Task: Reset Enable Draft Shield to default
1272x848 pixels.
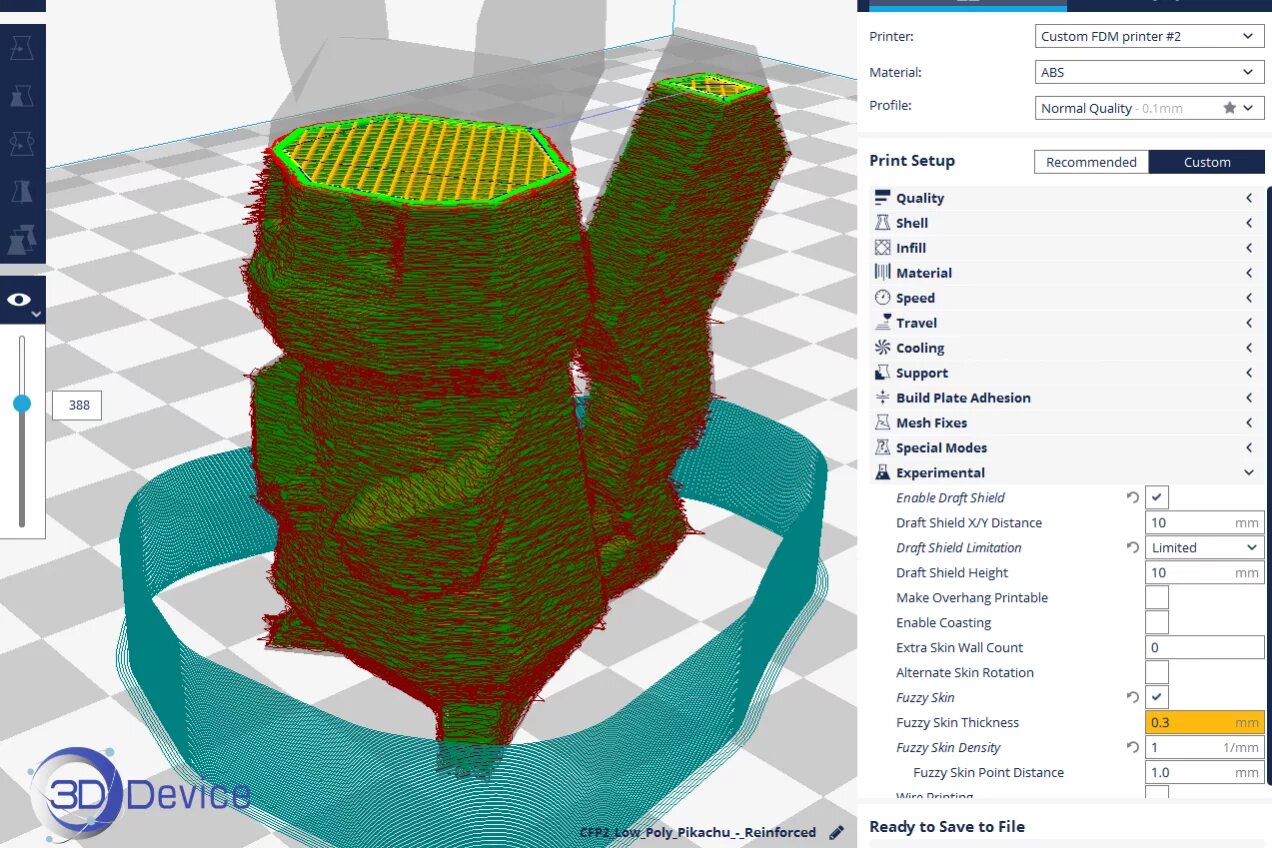Action: click(1132, 497)
